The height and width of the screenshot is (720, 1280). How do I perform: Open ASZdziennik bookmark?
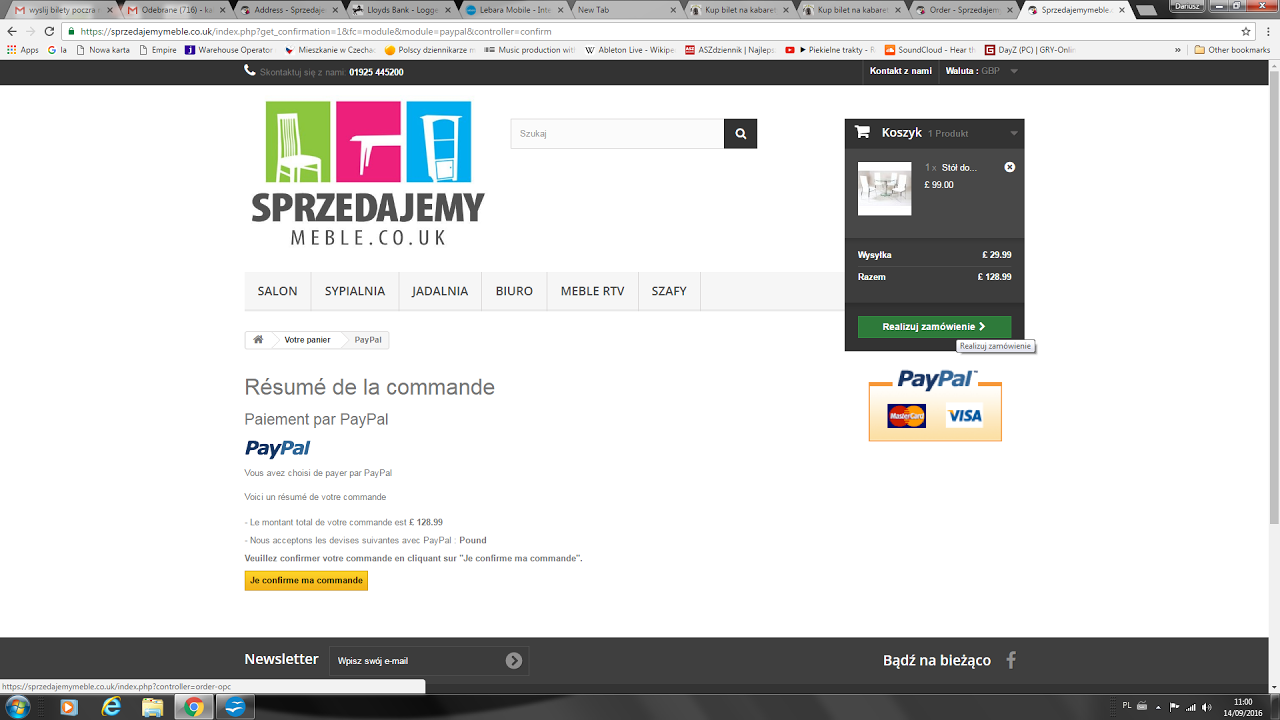[x=730, y=50]
